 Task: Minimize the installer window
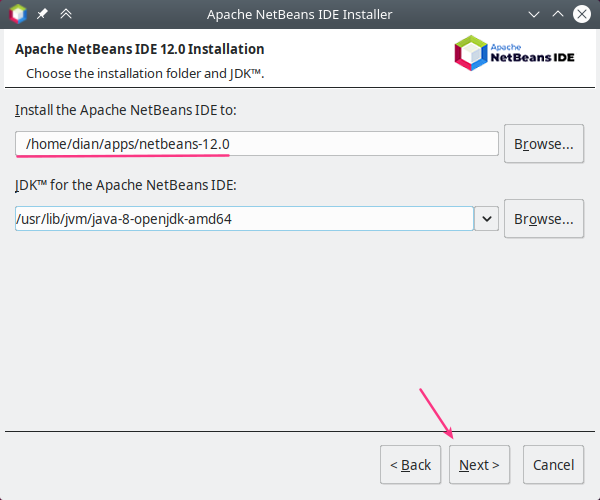pos(534,15)
